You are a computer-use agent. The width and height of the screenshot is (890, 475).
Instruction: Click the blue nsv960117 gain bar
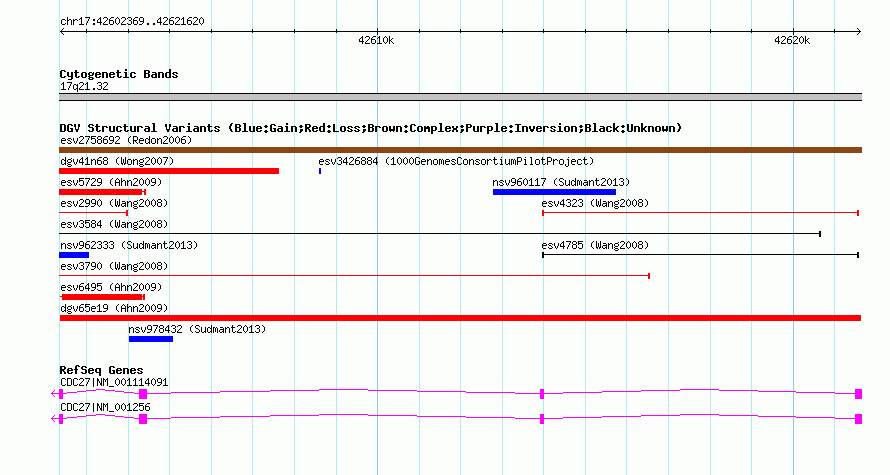[x=554, y=192]
